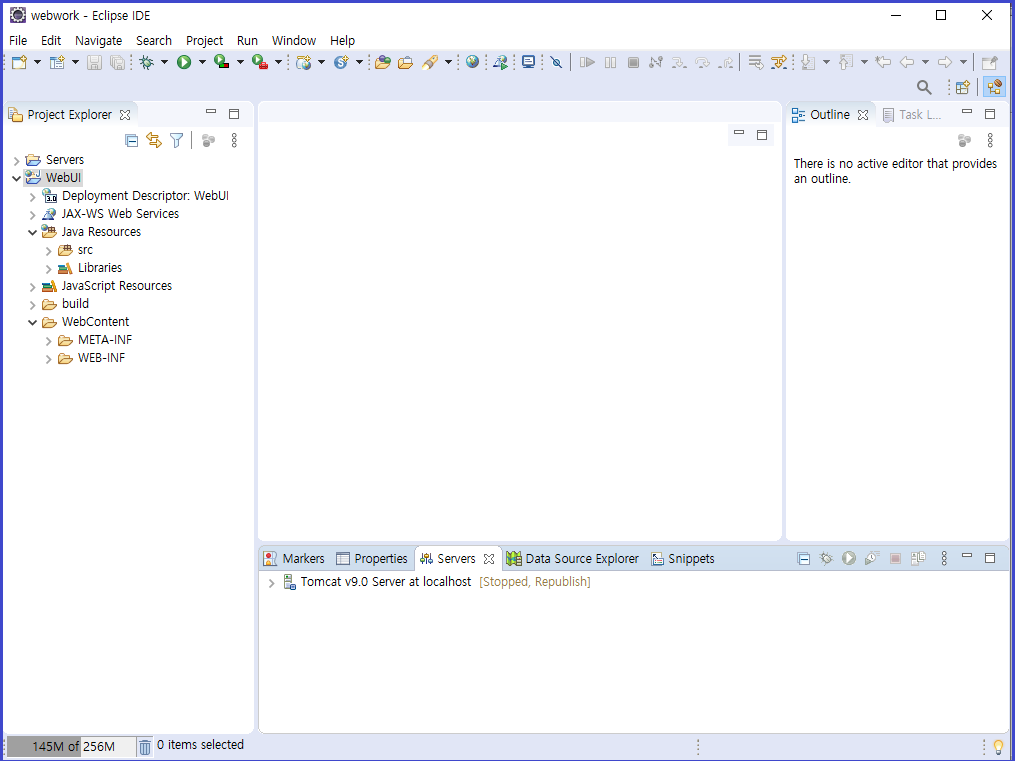The height and width of the screenshot is (761, 1015).
Task: Click the garbage collector trash icon
Action: pyautogui.click(x=145, y=747)
